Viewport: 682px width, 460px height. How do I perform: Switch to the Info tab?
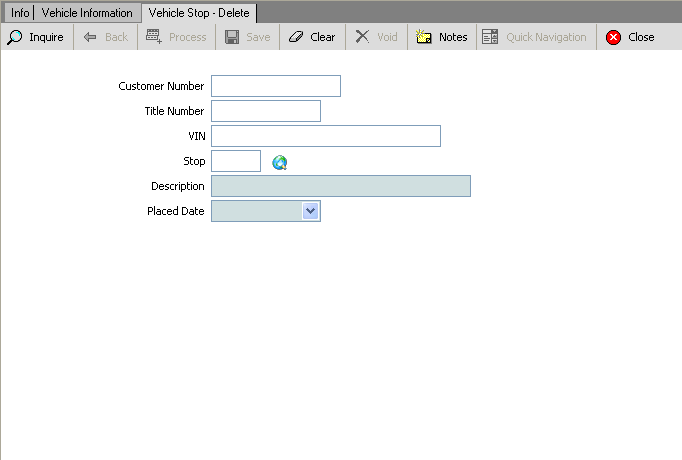[20, 13]
